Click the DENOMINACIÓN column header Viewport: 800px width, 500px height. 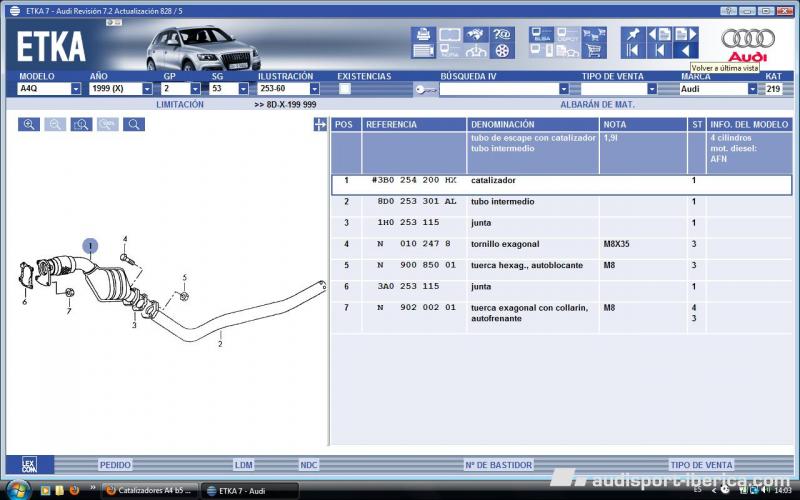[533, 124]
